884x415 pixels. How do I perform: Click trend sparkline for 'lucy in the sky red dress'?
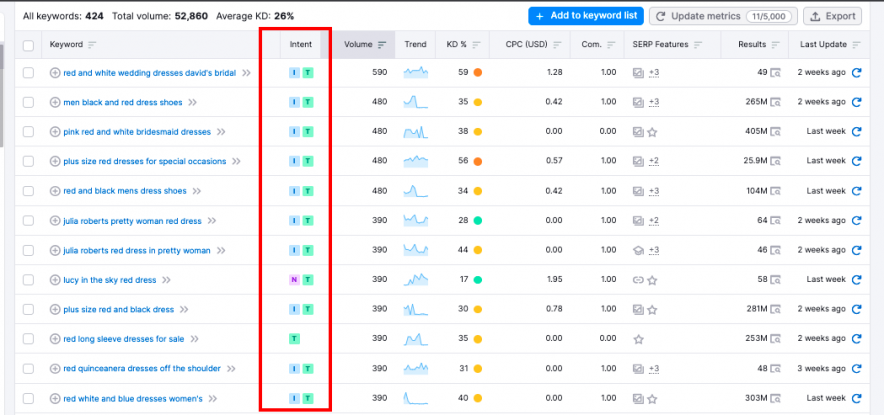pos(416,279)
